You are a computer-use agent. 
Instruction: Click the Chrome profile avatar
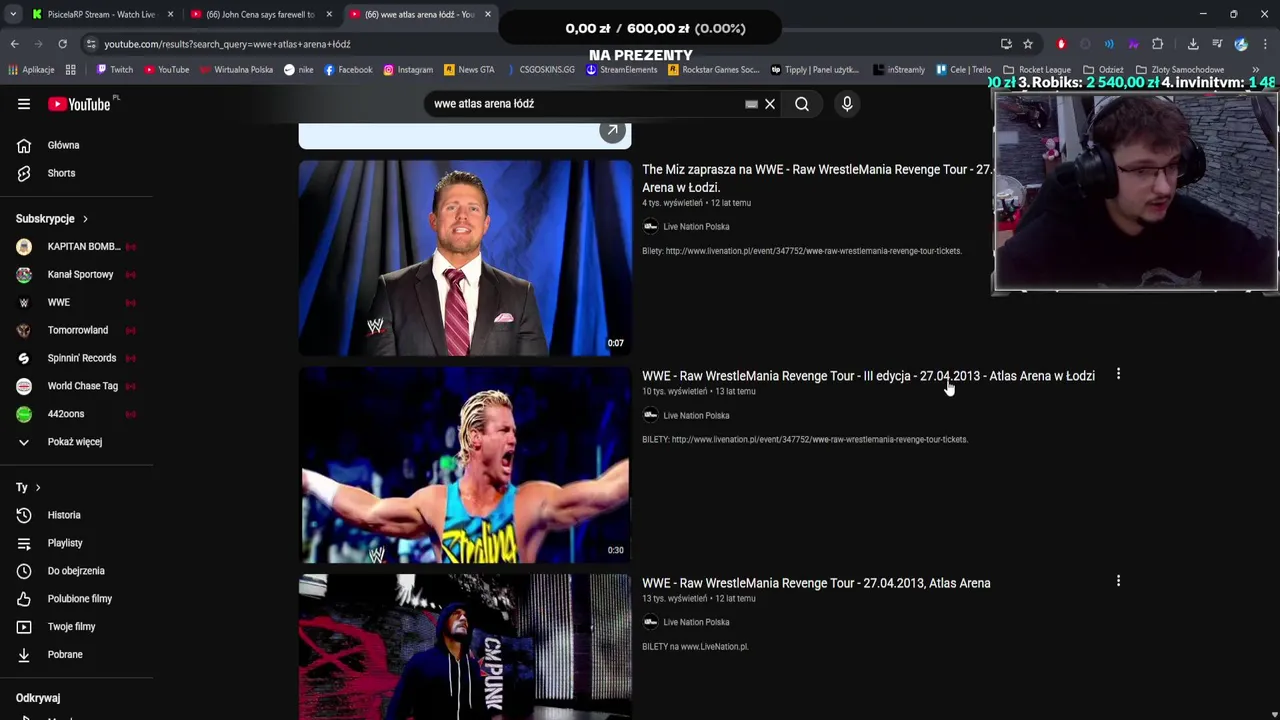(1241, 44)
